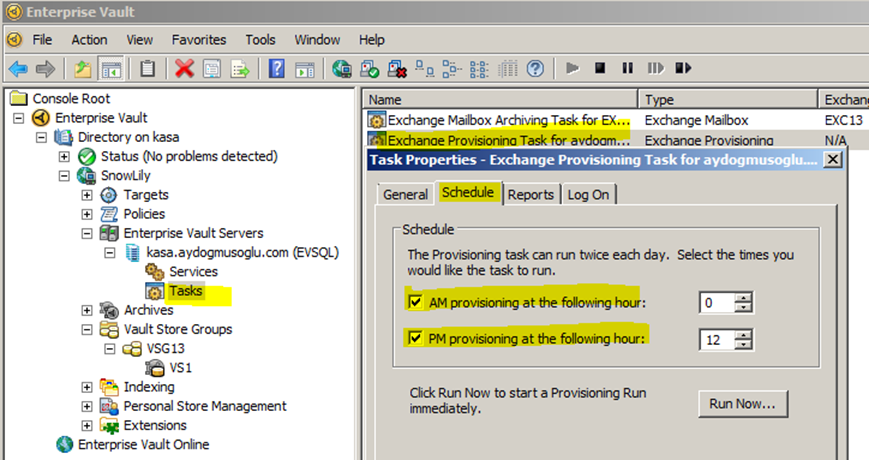
Task: Expand the Extensions node
Action: pos(87,426)
